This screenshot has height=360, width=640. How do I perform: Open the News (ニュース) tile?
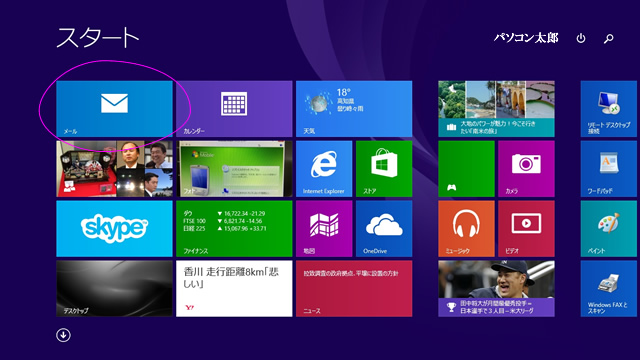click(x=354, y=289)
